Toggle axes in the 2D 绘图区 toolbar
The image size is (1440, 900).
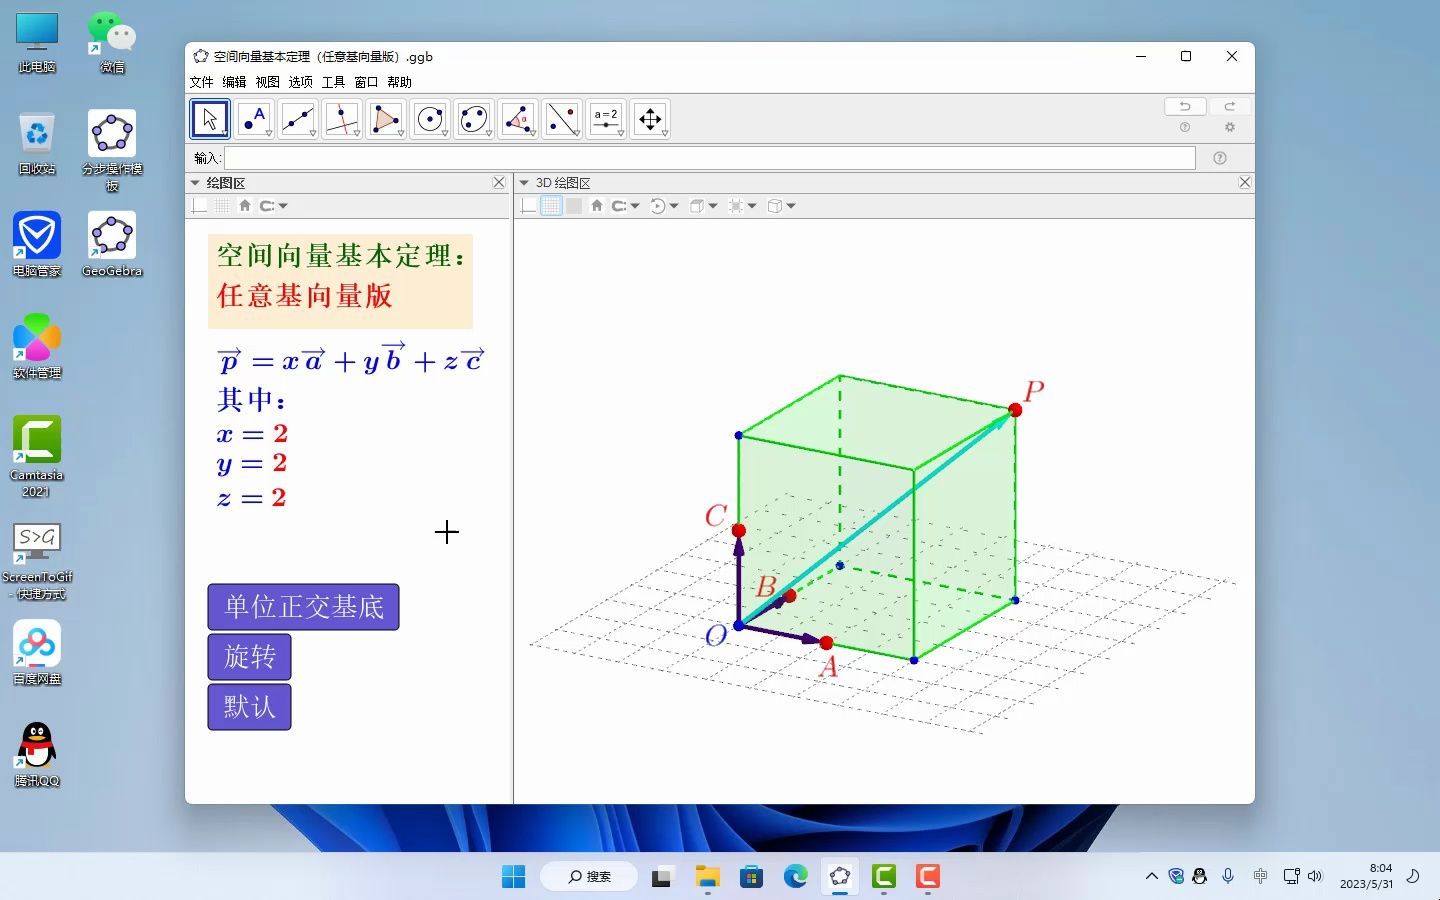(200, 206)
